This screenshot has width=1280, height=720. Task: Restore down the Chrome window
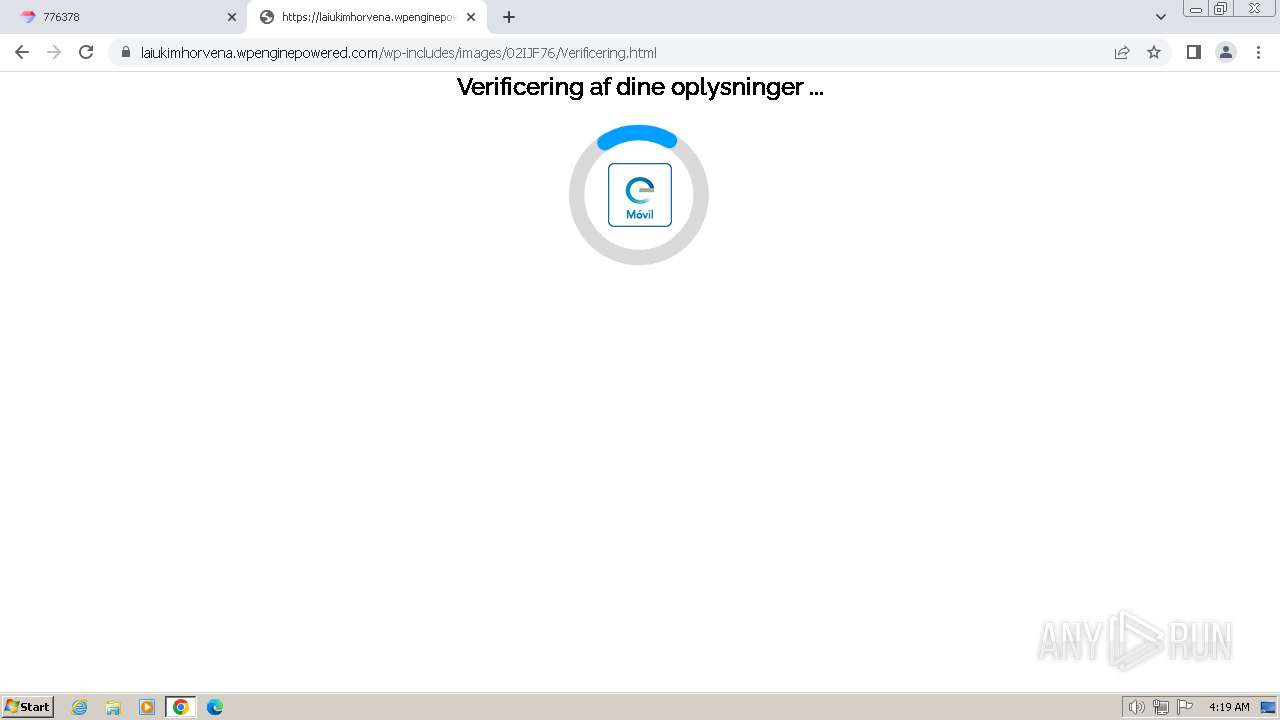(x=1221, y=9)
